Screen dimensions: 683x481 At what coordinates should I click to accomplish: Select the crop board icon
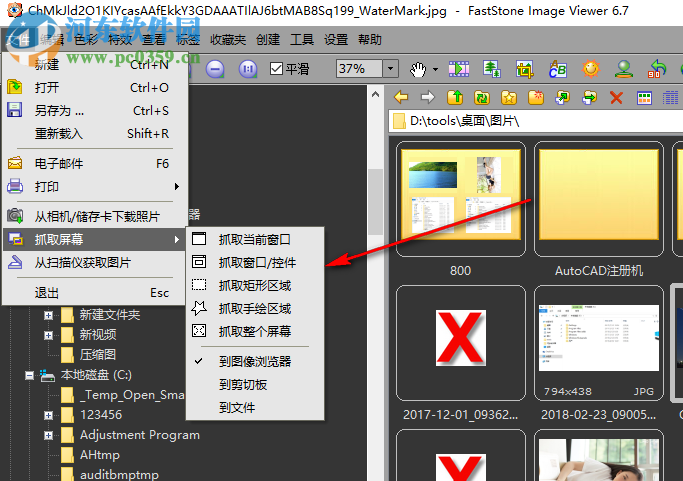(x=525, y=69)
